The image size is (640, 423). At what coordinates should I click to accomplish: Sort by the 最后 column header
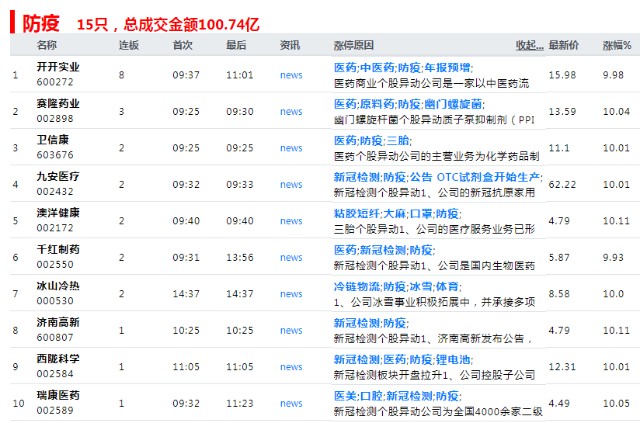pos(236,45)
